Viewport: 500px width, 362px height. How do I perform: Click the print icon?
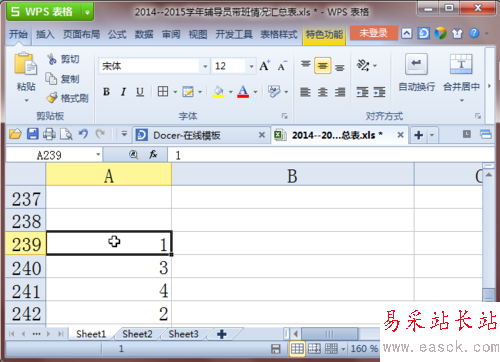pos(49,134)
